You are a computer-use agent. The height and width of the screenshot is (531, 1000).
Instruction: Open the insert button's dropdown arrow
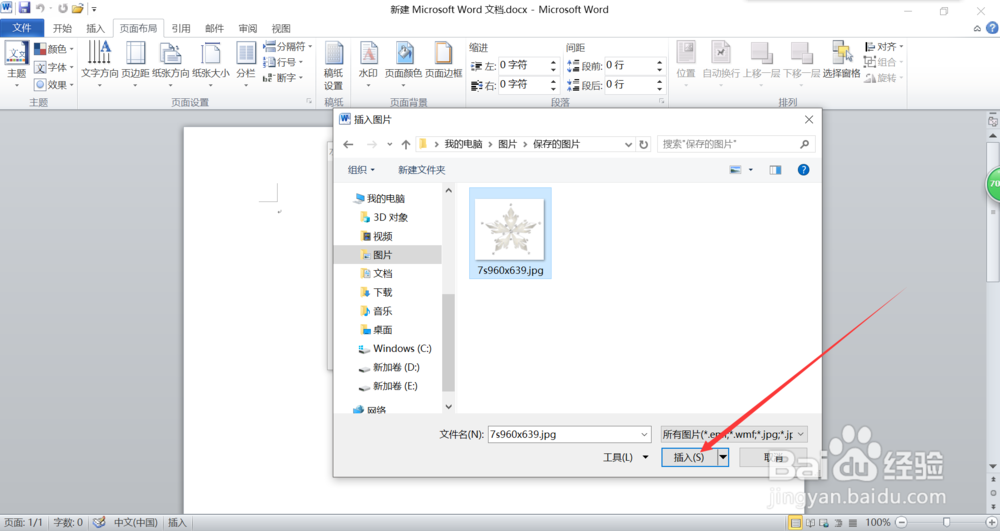pyautogui.click(x=723, y=457)
